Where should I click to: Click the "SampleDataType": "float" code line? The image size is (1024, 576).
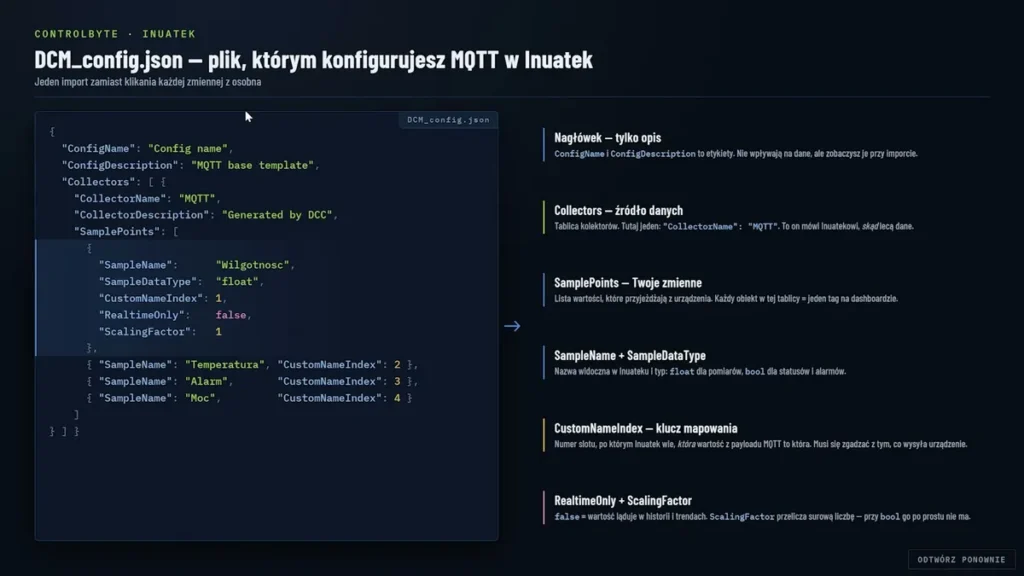[181, 281]
